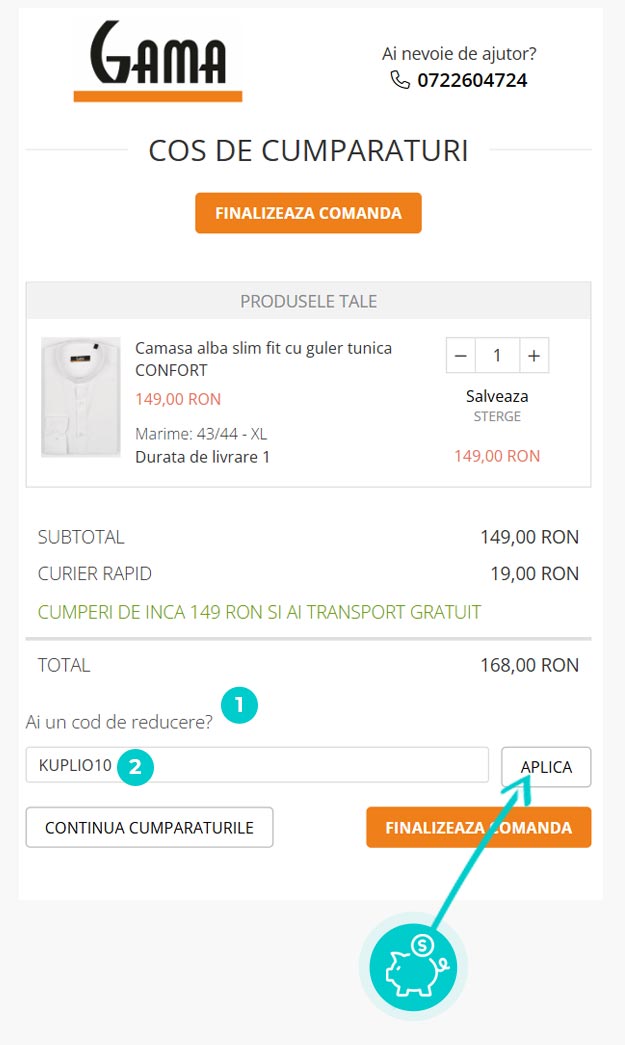
Task: Click the teal step 1 badge
Action: tap(239, 705)
